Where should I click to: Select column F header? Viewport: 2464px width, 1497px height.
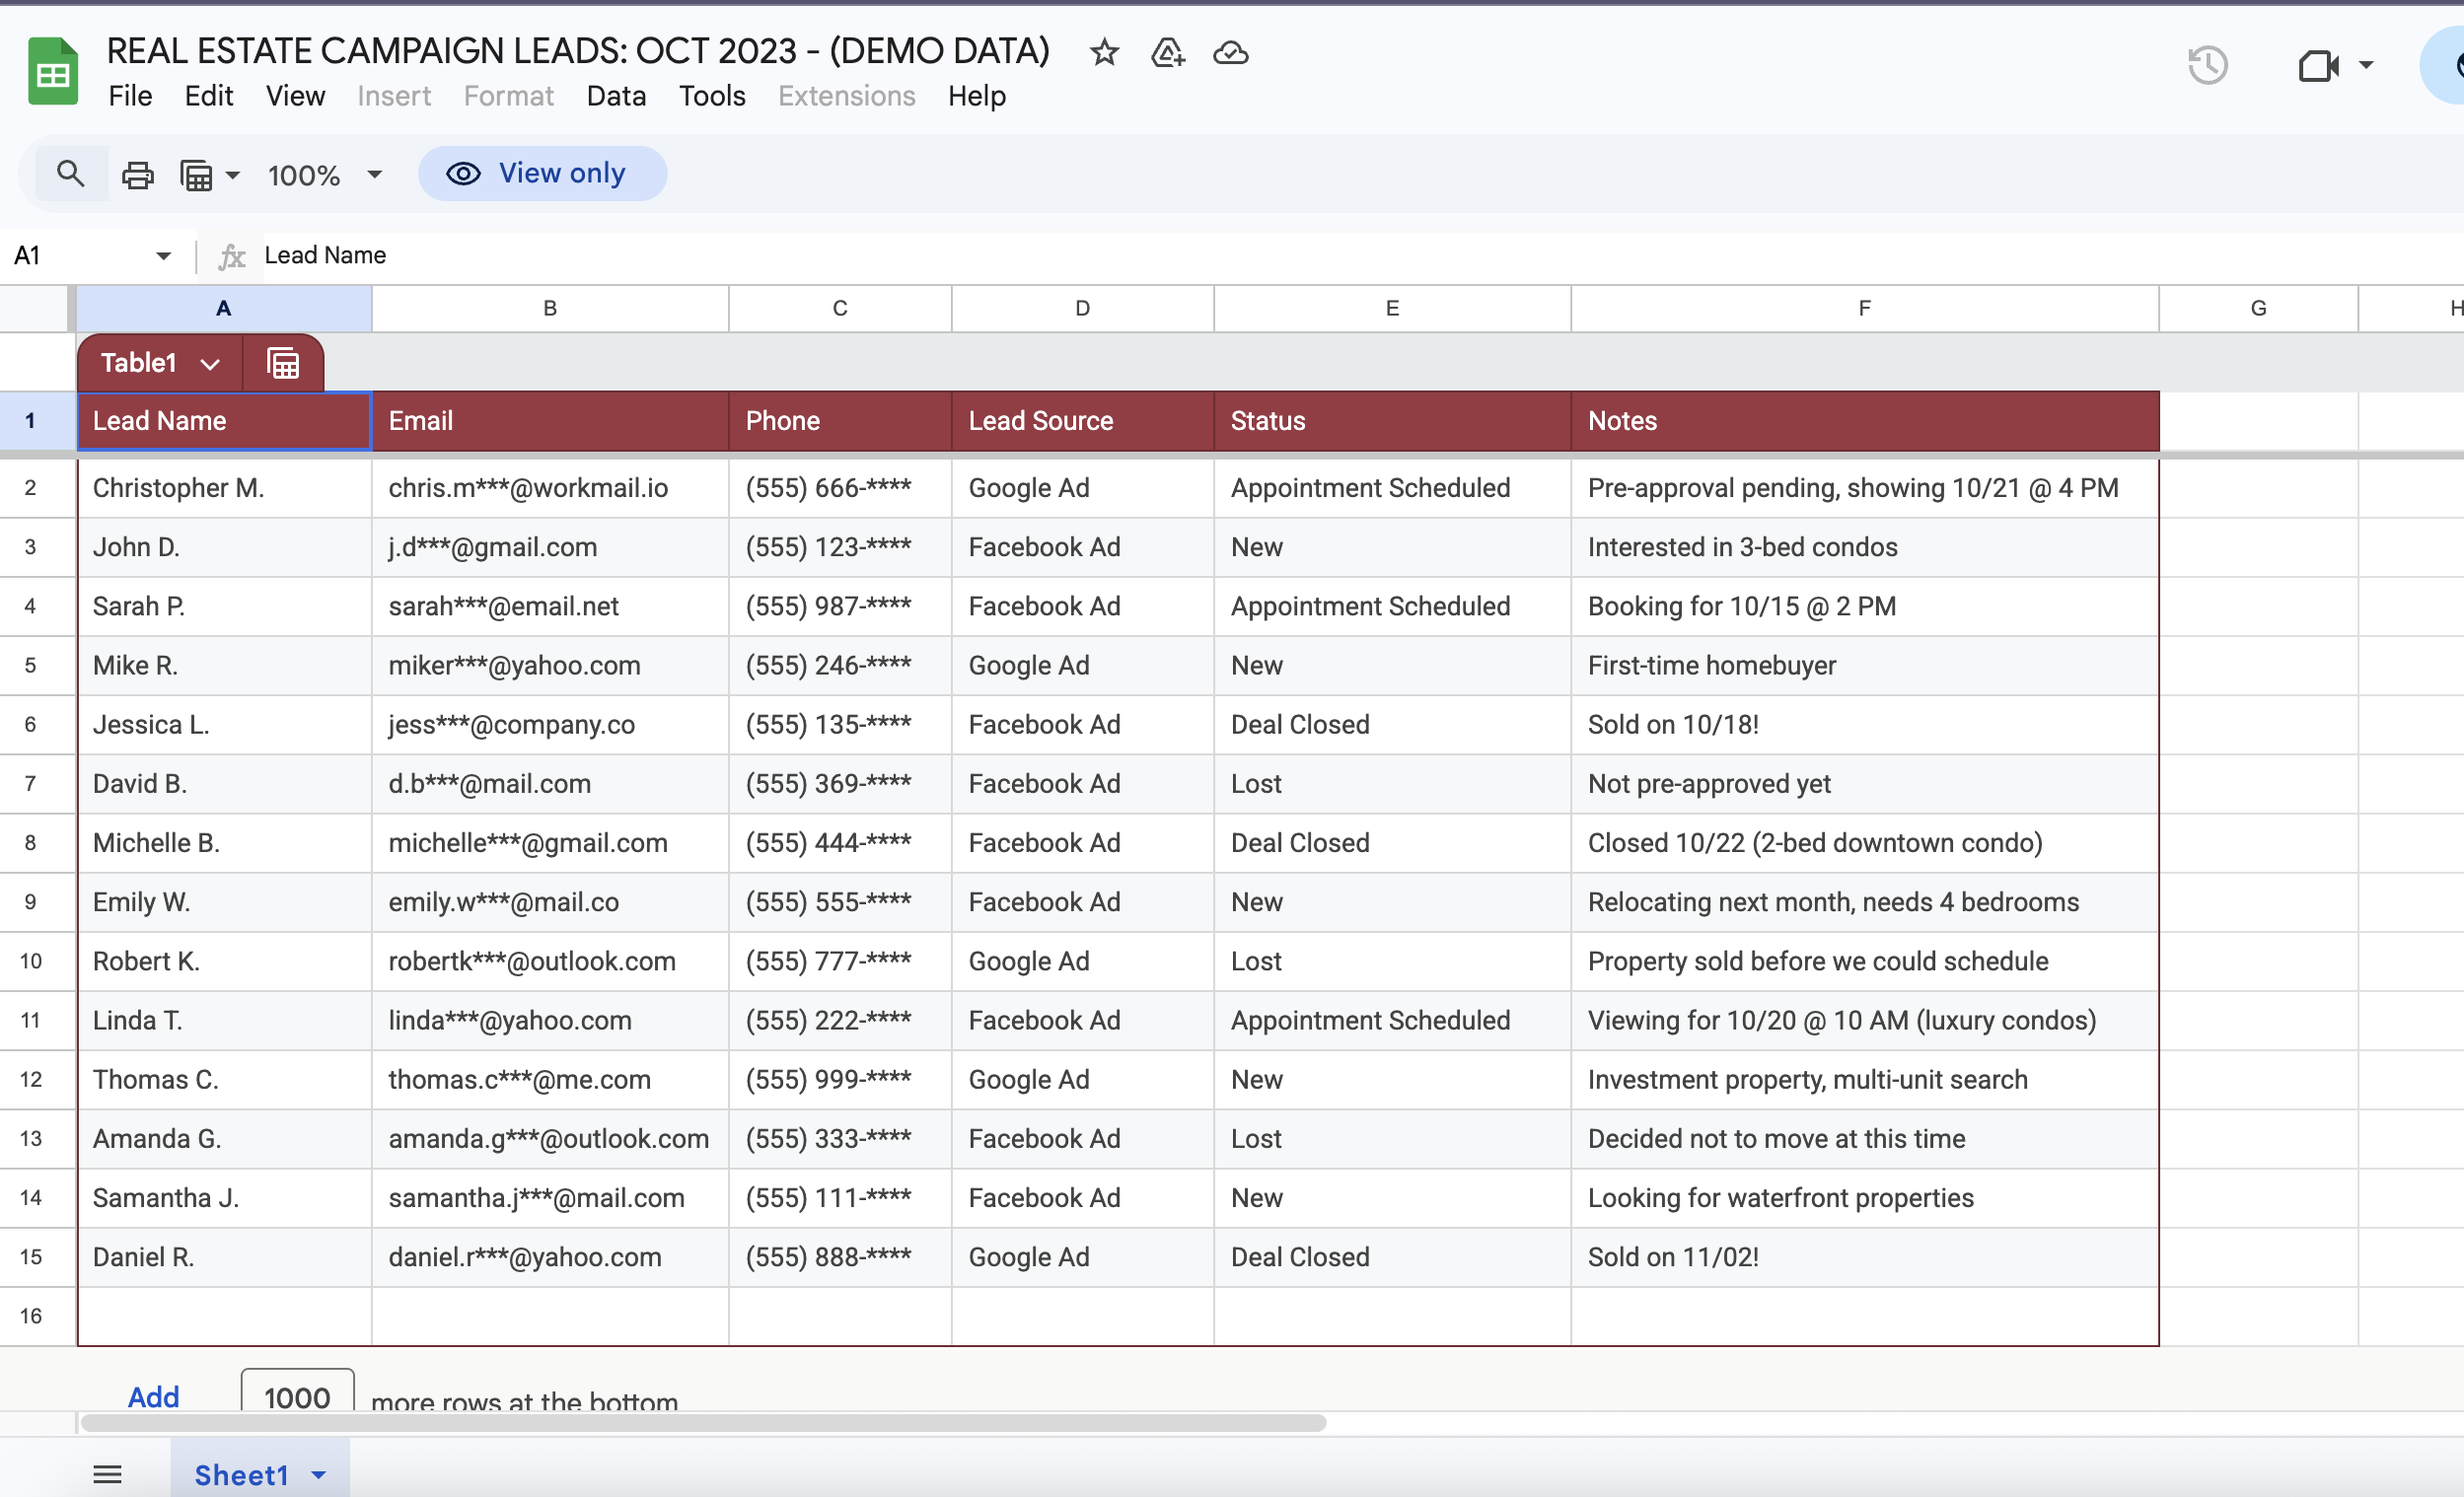tap(1865, 308)
